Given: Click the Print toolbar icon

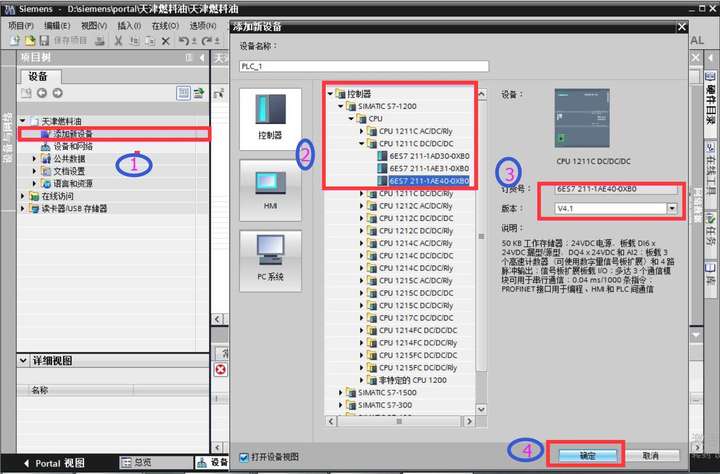Looking at the screenshot, I should coord(100,41).
